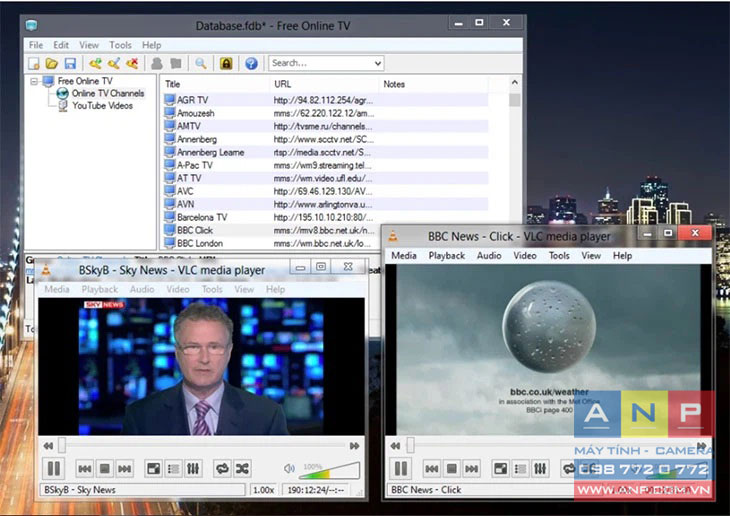
Task: Adjust volume slider in Sky News VLC
Action: click(x=330, y=470)
